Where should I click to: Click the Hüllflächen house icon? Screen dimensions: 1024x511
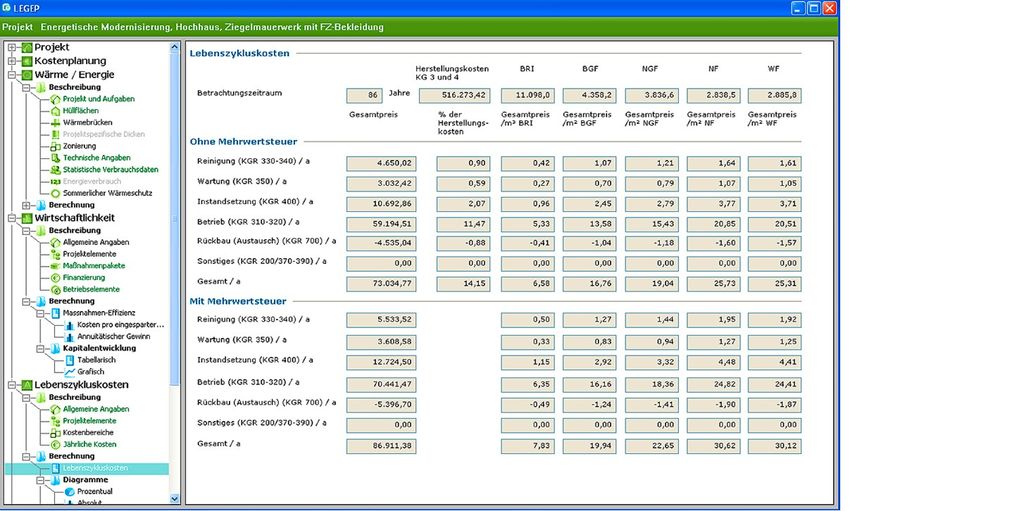[x=56, y=111]
